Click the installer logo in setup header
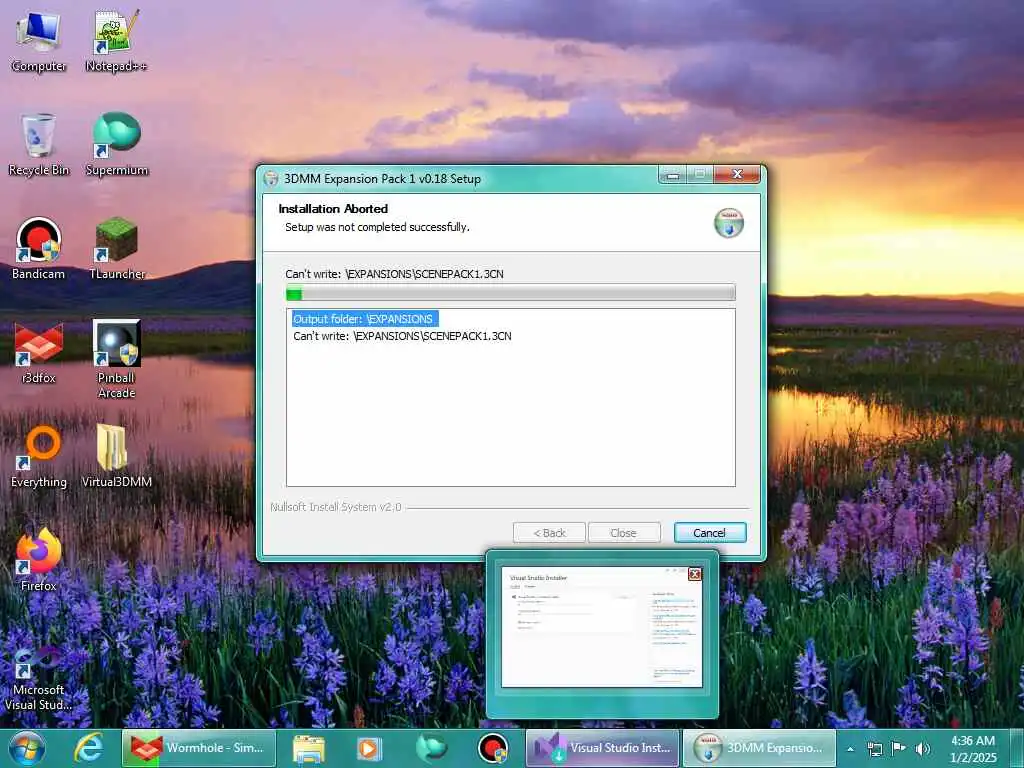Image resolution: width=1024 pixels, height=768 pixels. (729, 223)
